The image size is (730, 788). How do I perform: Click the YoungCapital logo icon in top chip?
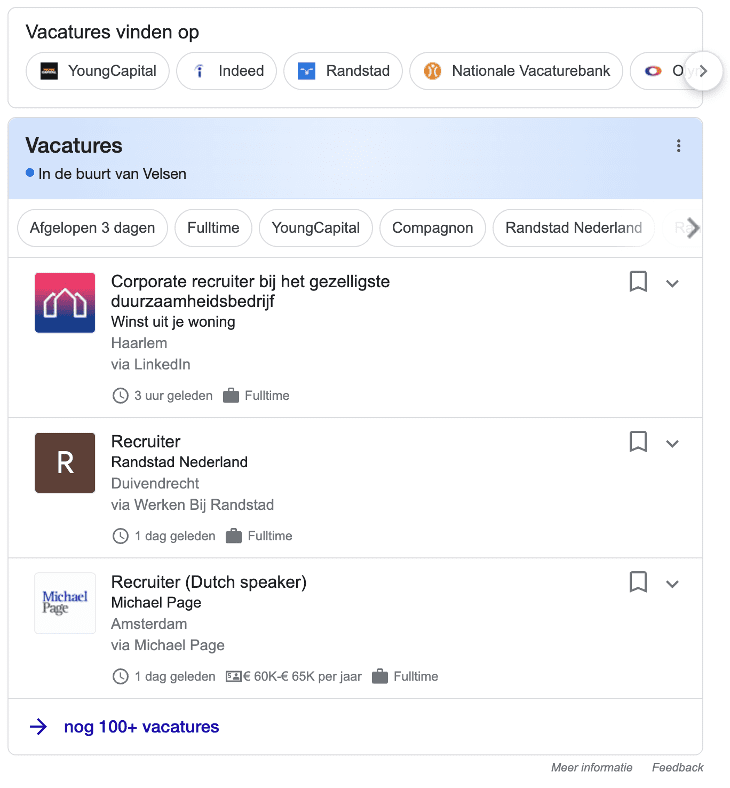[x=49, y=71]
